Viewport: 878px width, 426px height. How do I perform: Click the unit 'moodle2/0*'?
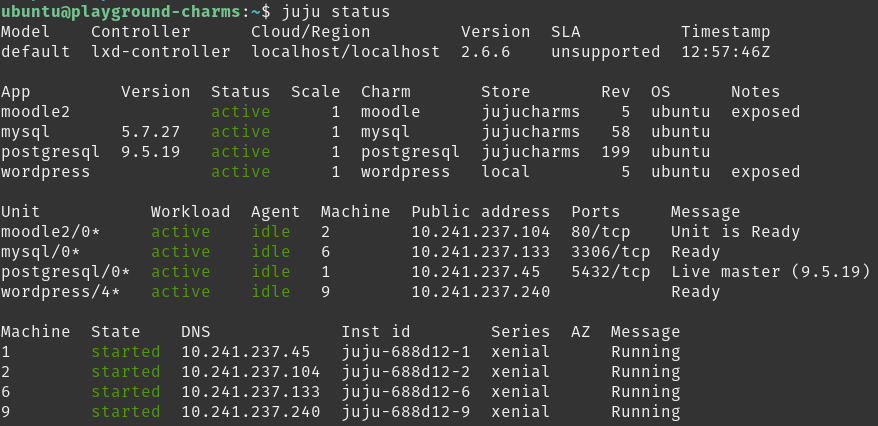pos(50,232)
